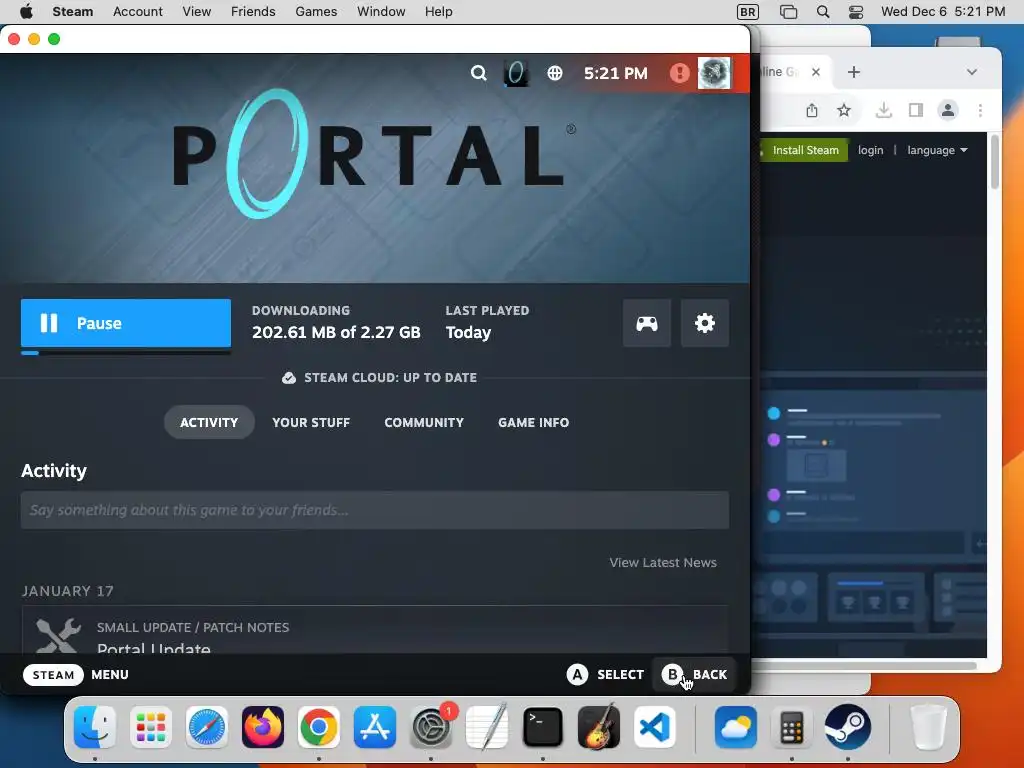The image size is (1024, 768).
Task: Open the Apple menu
Action: tap(26, 12)
